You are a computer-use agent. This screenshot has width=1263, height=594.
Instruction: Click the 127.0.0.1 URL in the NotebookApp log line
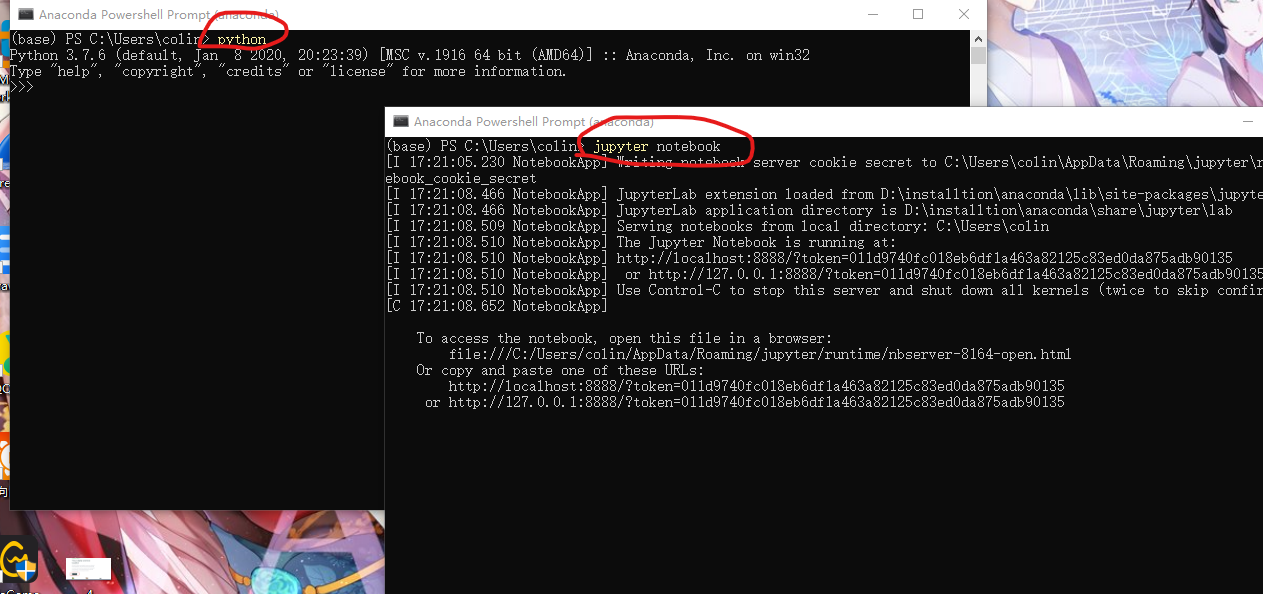pos(956,274)
